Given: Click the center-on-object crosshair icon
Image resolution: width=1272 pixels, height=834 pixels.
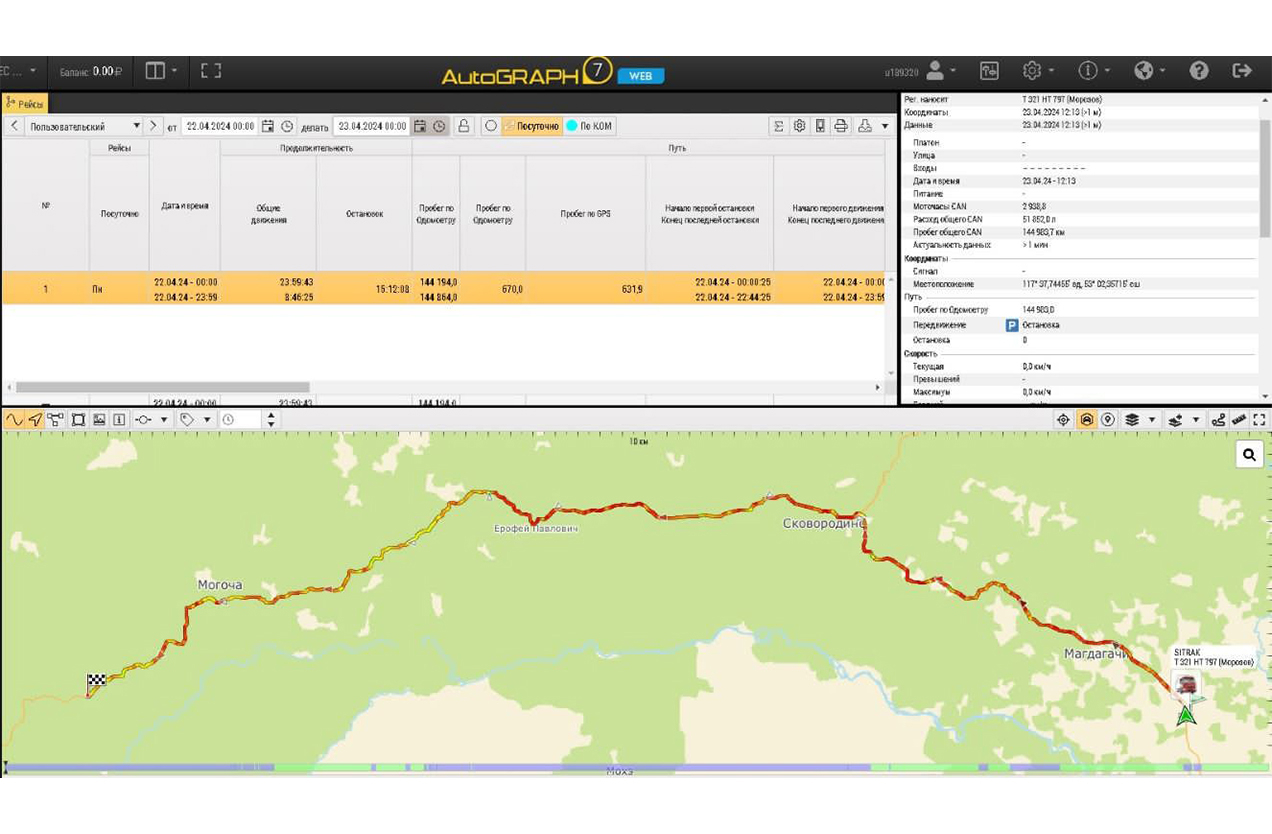Looking at the screenshot, I should tap(1064, 420).
